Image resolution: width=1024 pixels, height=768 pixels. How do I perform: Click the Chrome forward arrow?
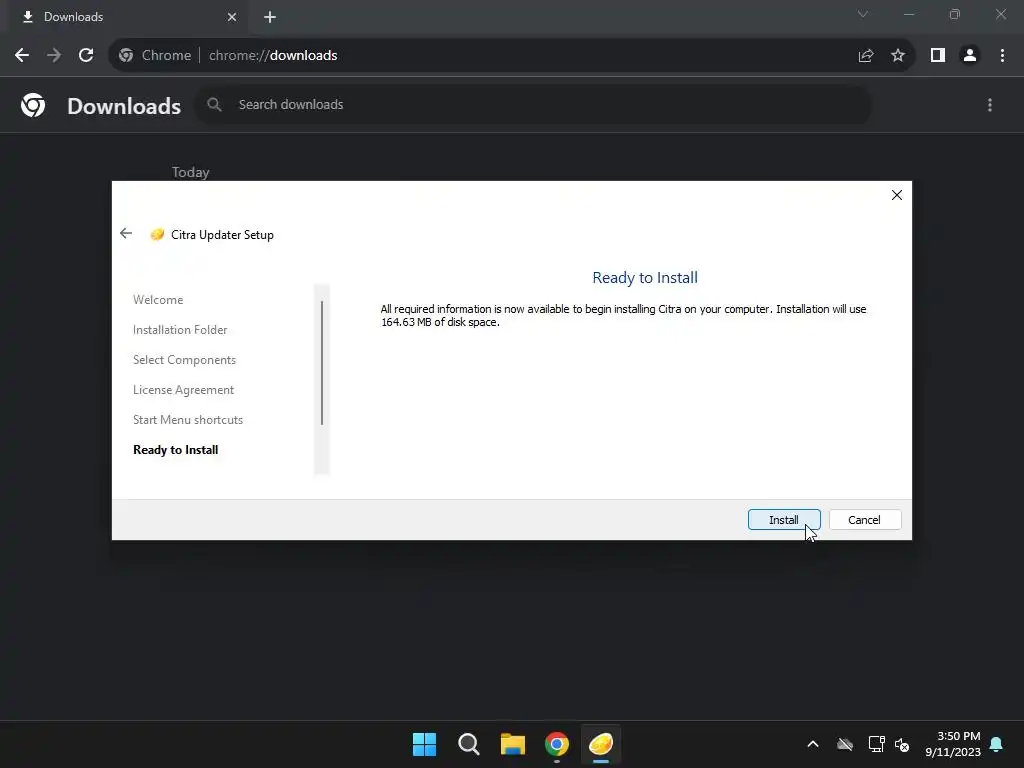pos(54,56)
